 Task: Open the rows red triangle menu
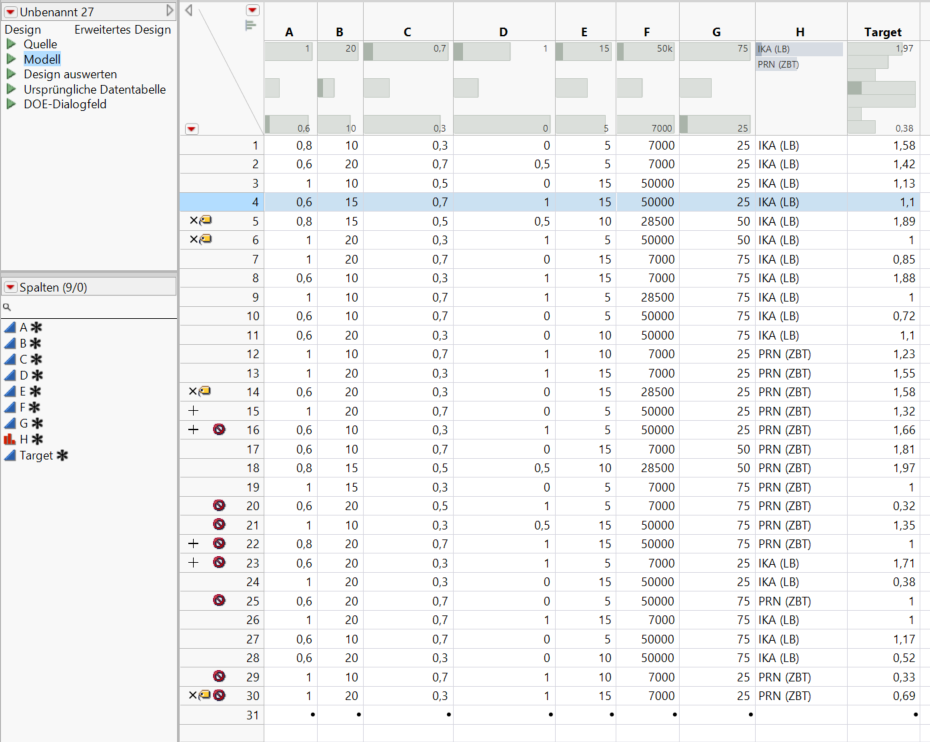tap(192, 128)
